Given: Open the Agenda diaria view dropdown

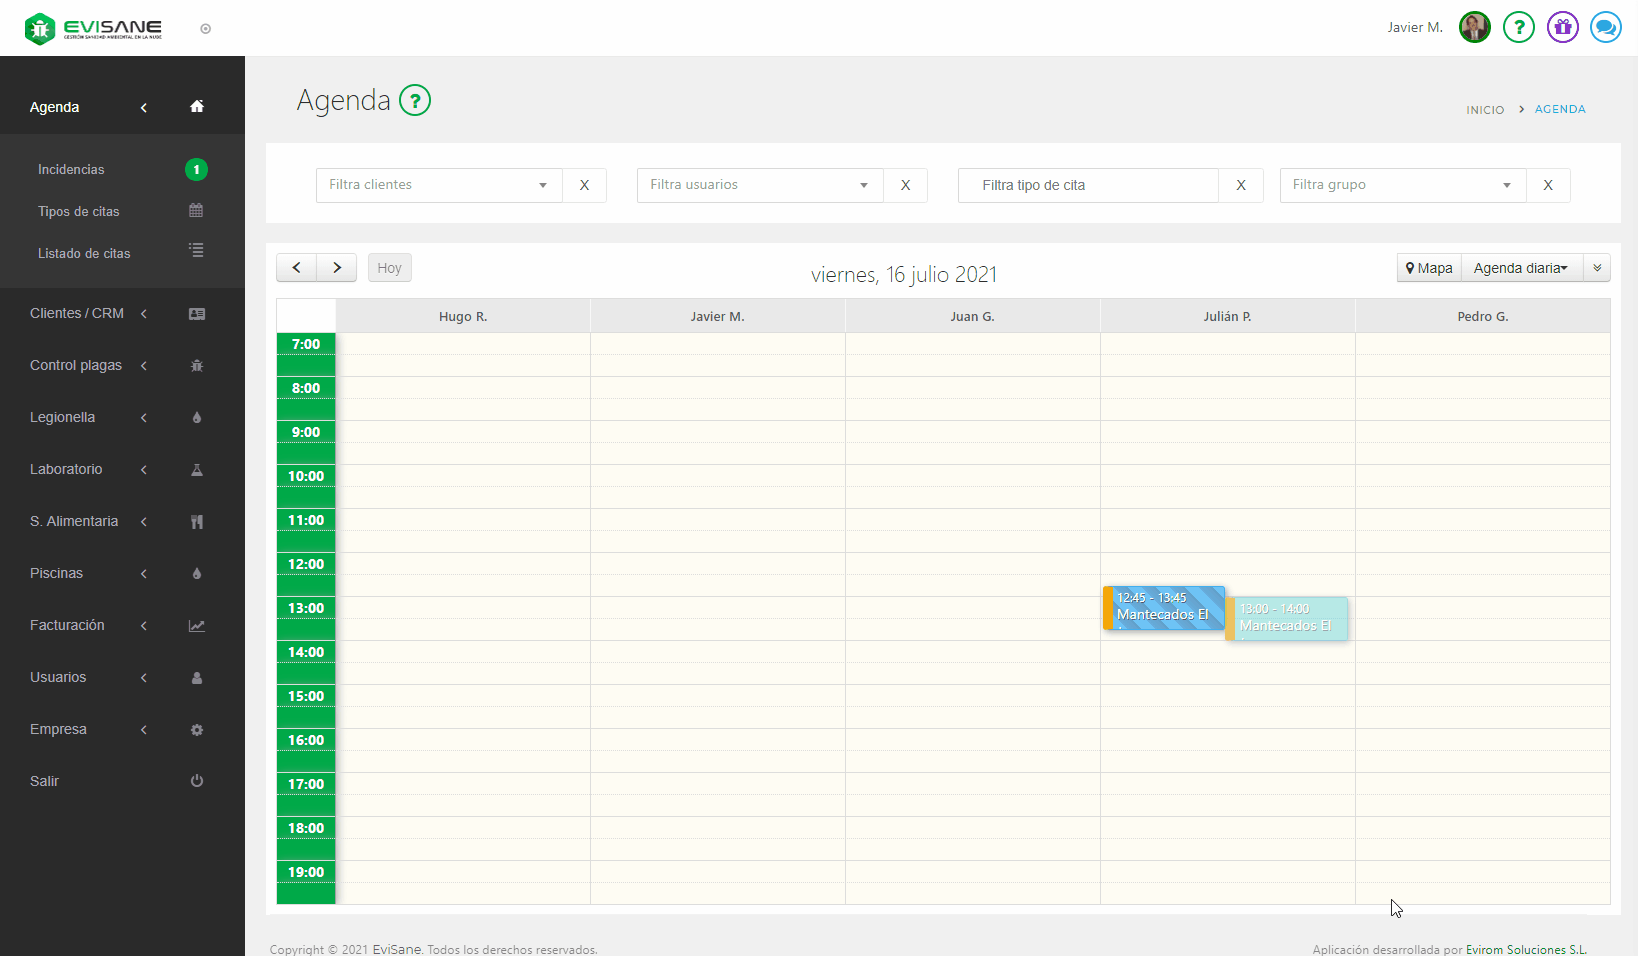Looking at the screenshot, I should click(x=1520, y=268).
